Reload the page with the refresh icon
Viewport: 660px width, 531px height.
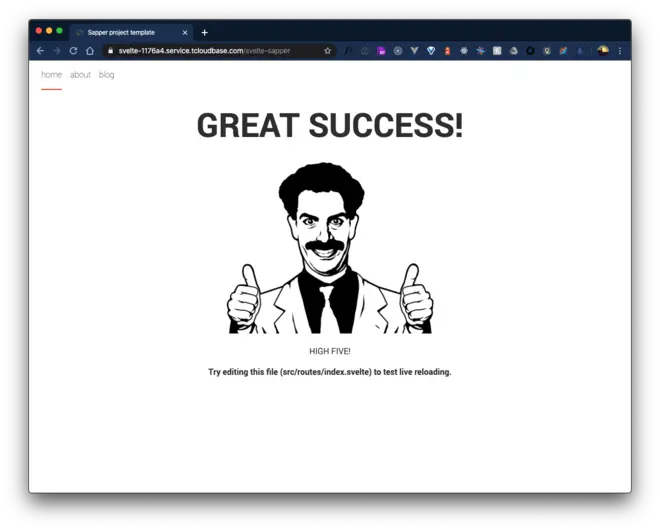click(73, 51)
